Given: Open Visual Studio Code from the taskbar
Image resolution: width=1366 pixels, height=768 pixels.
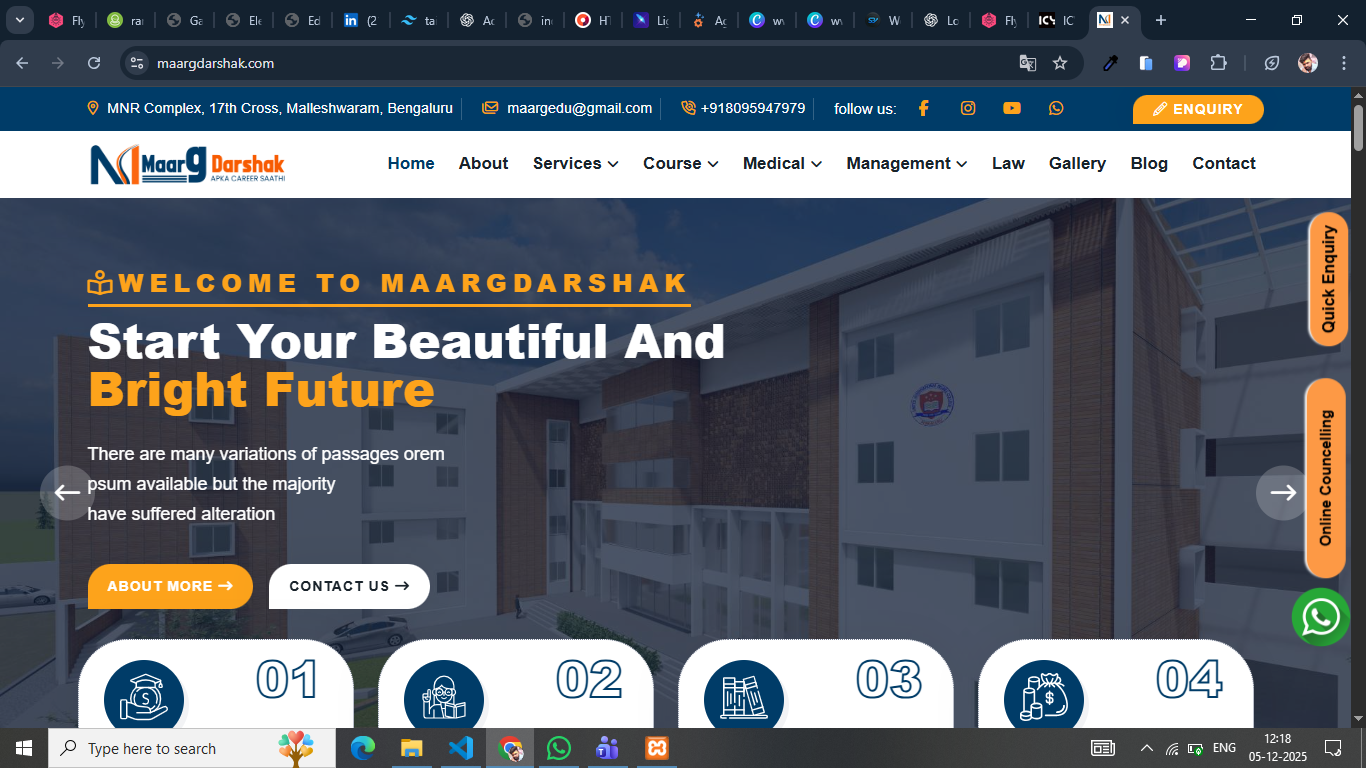Looking at the screenshot, I should (461, 748).
